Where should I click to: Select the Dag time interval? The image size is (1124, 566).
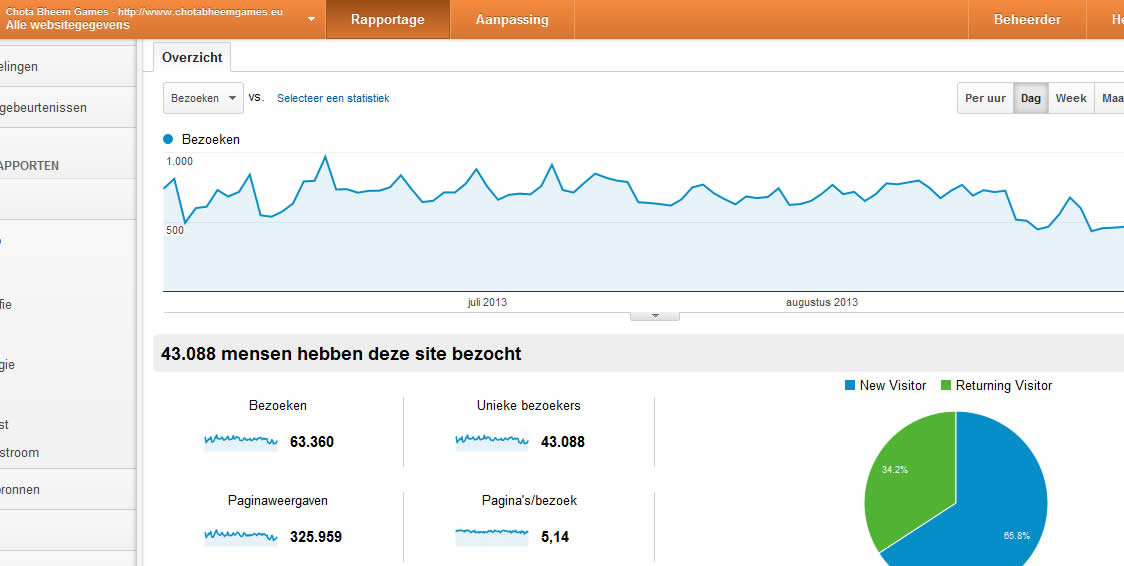coord(1030,98)
